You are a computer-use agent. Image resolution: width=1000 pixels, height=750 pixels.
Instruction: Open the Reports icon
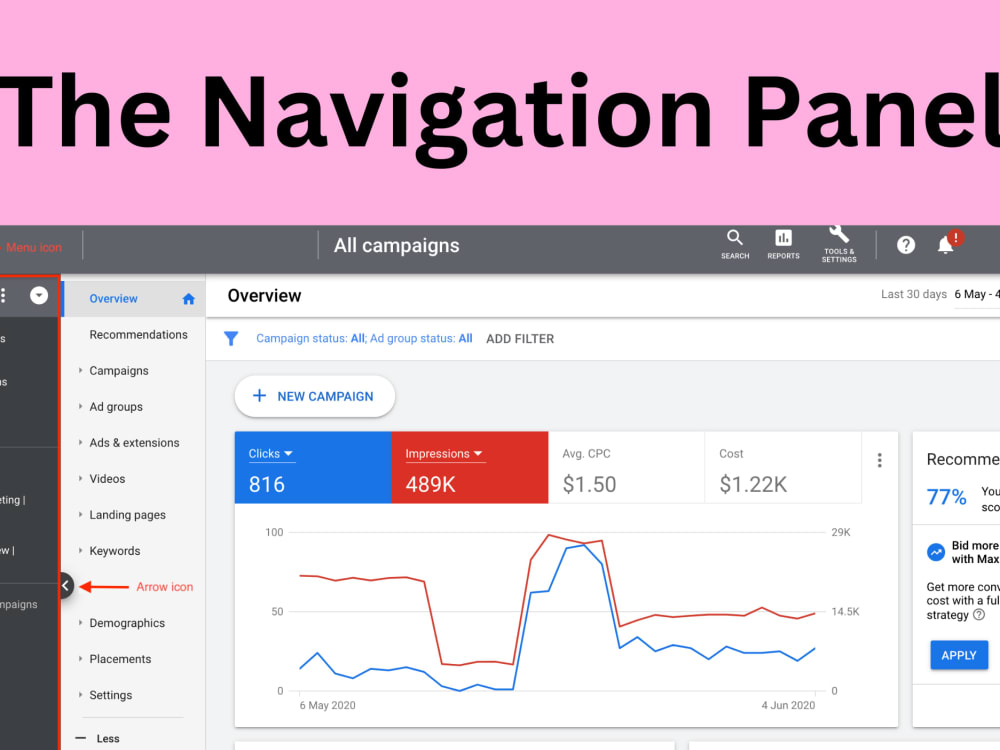(783, 245)
